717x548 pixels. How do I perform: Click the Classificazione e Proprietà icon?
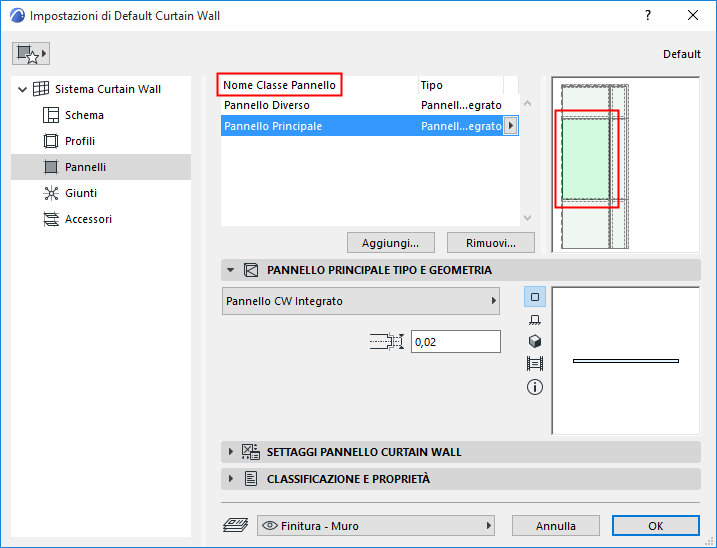251,478
